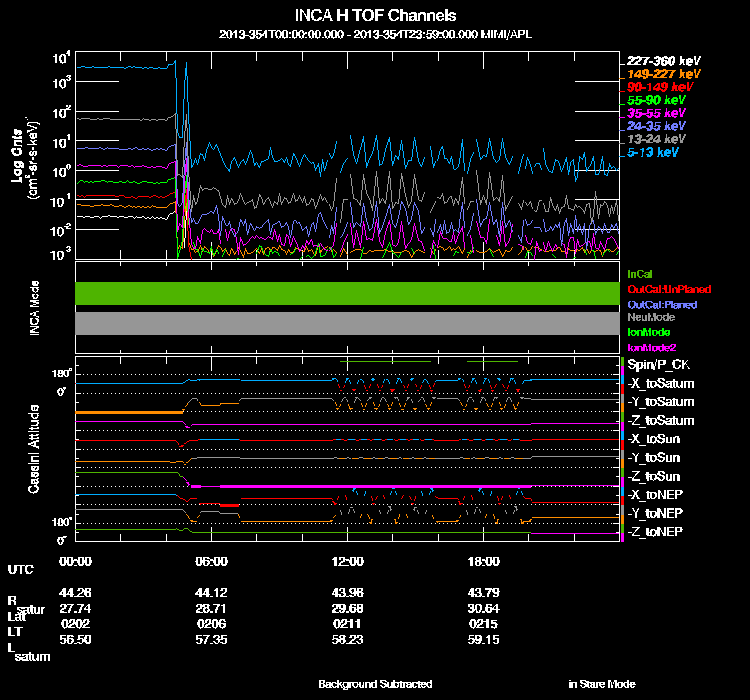The height and width of the screenshot is (700, 750).
Task: Click the "Background Subtracted" footer text
Action: pyautogui.click(x=375, y=684)
